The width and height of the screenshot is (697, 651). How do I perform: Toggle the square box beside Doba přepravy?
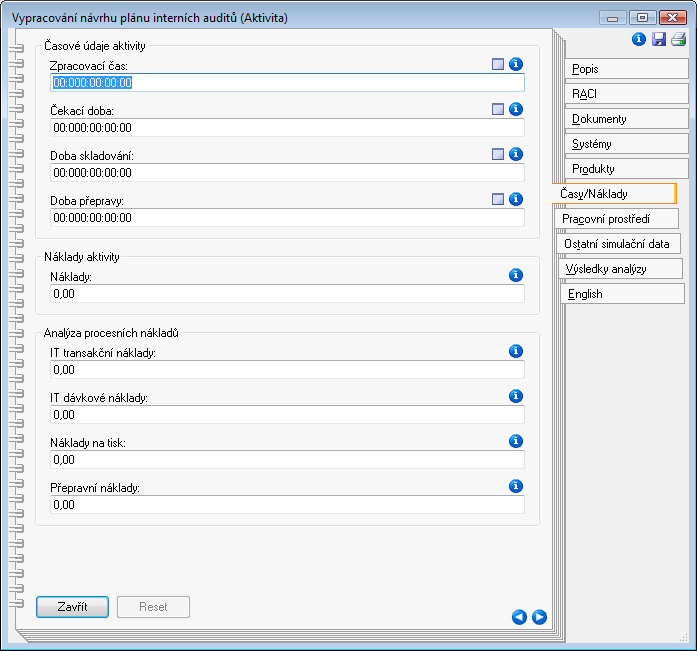coord(498,199)
